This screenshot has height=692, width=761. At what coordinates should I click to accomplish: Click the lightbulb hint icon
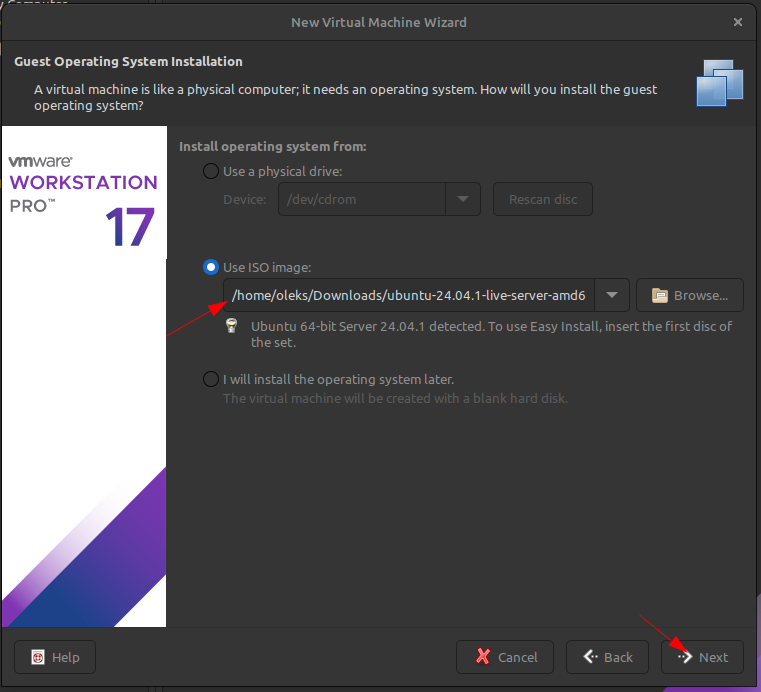coord(232,326)
